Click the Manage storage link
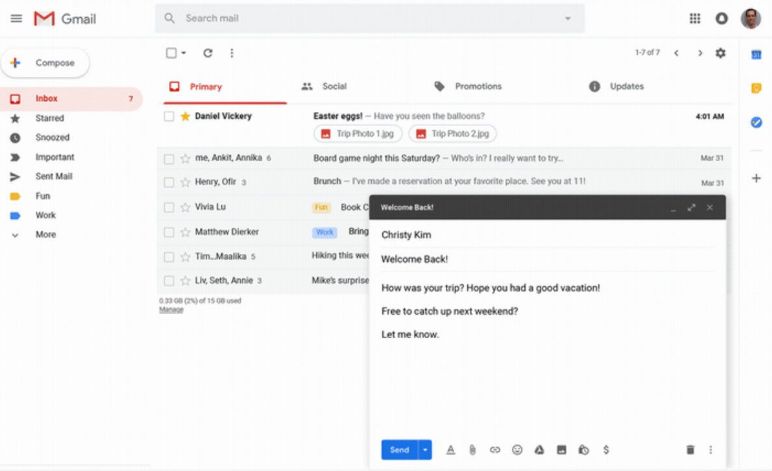Image resolution: width=772 pixels, height=471 pixels. click(x=171, y=310)
